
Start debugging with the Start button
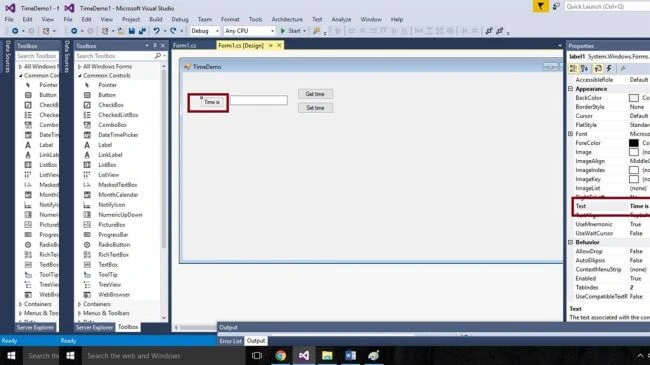pos(291,31)
